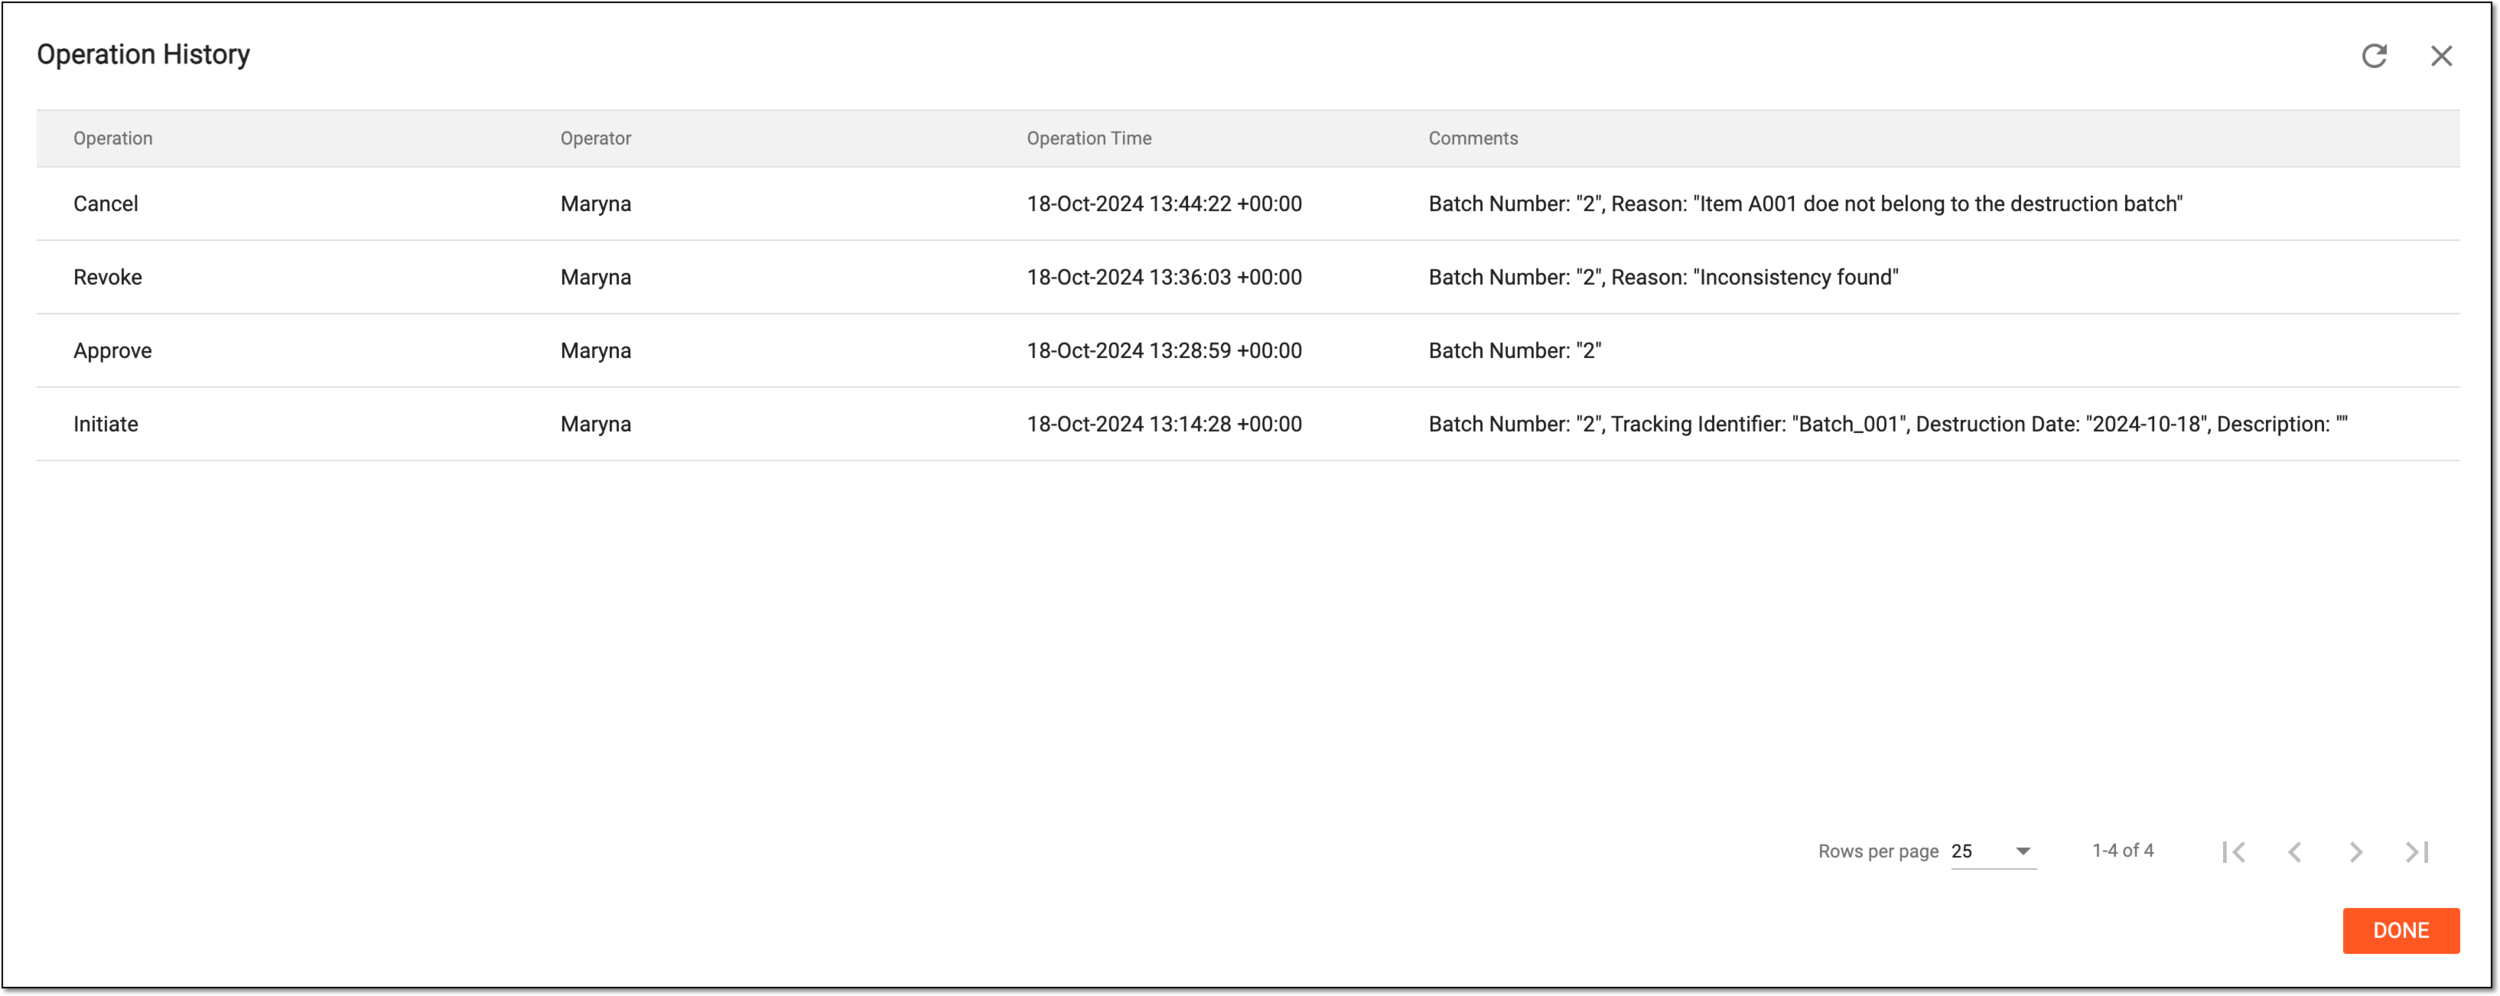Click the Operation Time column header
Screen dimensions: 2500x996
click(x=1089, y=138)
